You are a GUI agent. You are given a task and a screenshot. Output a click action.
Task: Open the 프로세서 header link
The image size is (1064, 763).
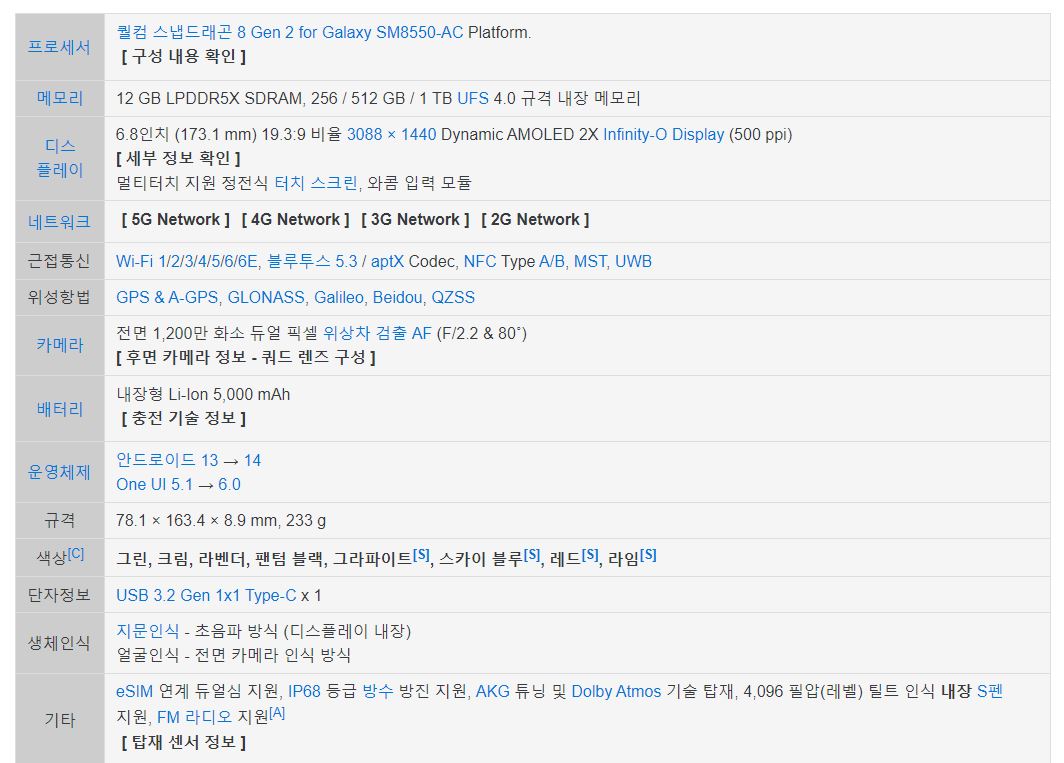pos(59,47)
